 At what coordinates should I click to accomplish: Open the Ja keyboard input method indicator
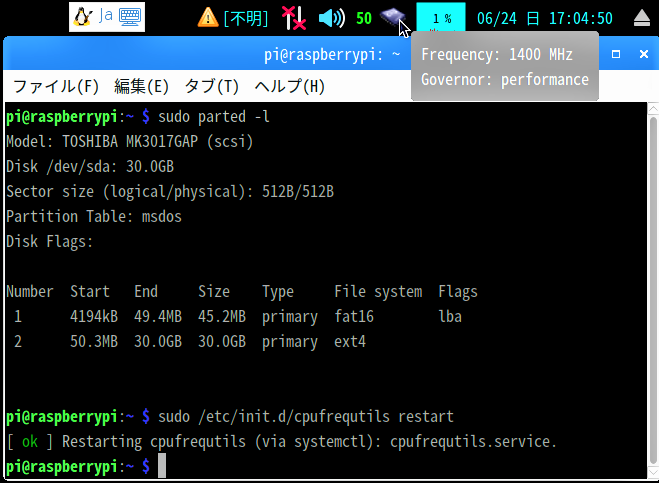pos(106,16)
